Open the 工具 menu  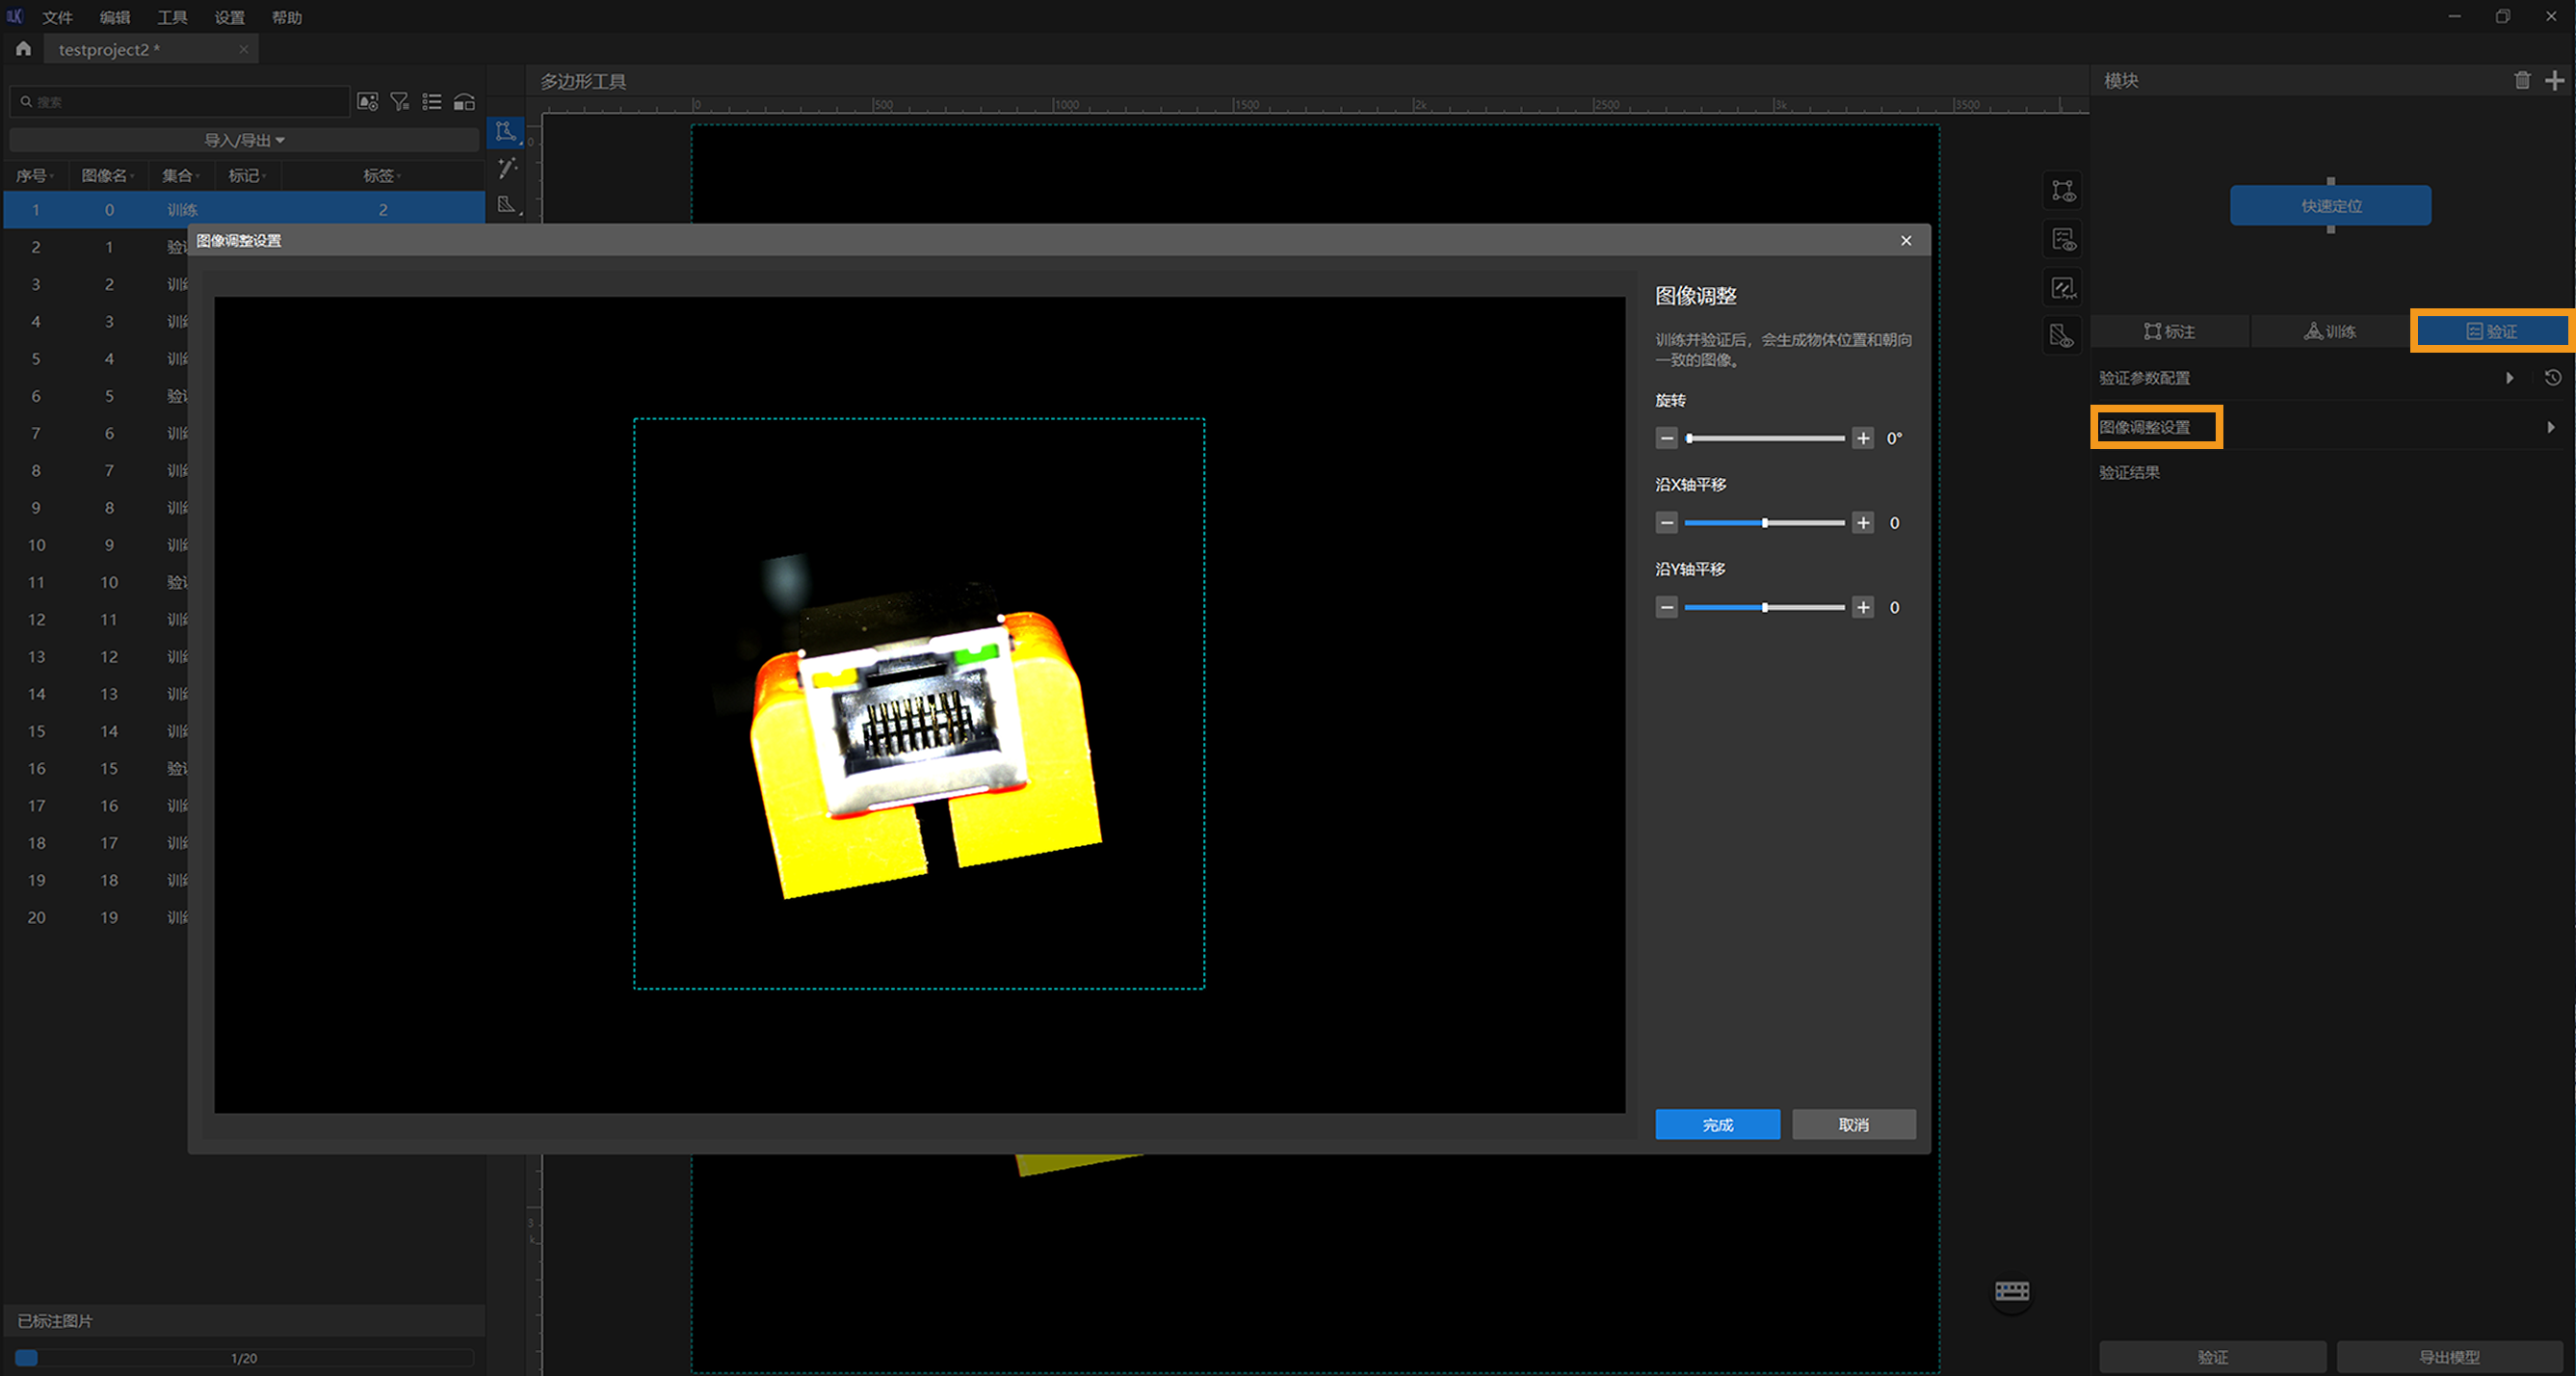pyautogui.click(x=172, y=17)
